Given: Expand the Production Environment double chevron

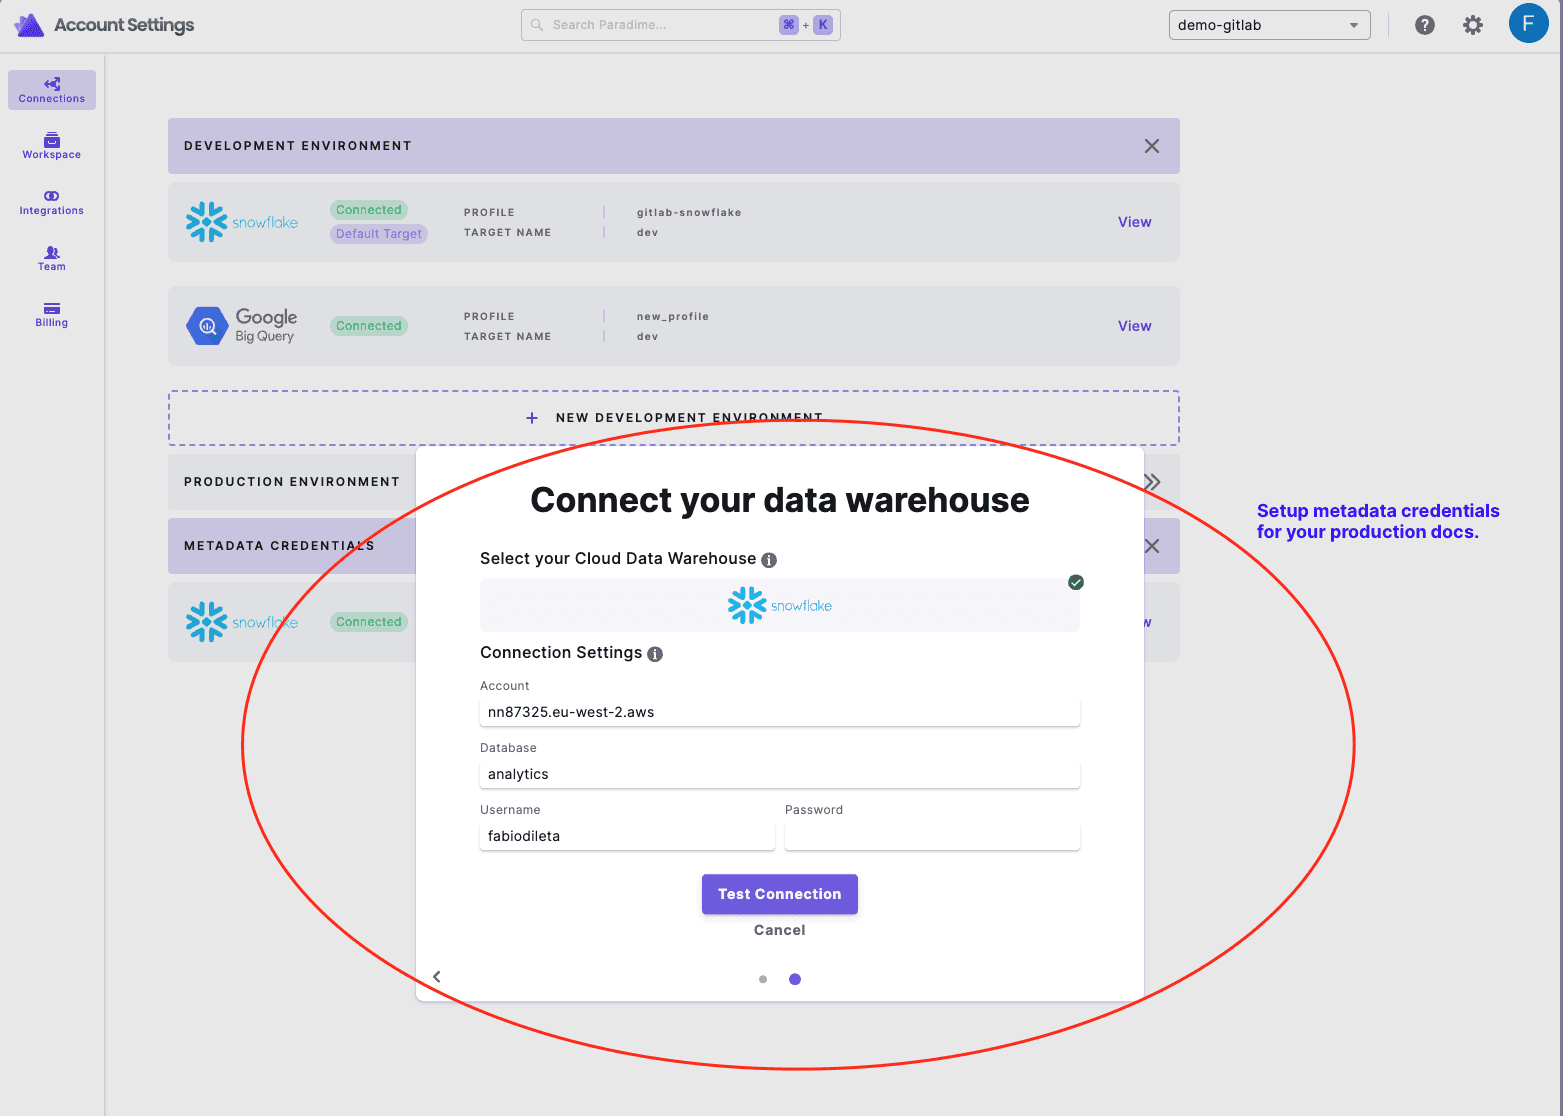Looking at the screenshot, I should [x=1152, y=482].
